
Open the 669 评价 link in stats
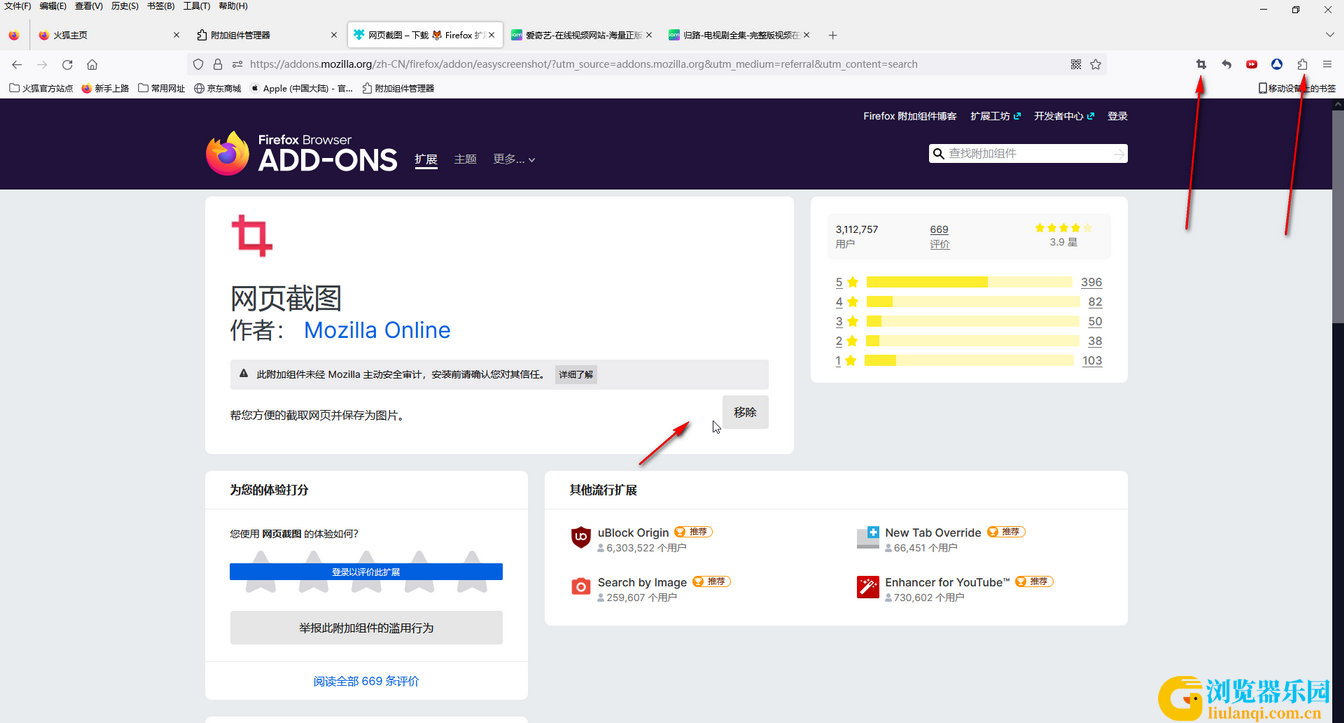click(x=940, y=236)
